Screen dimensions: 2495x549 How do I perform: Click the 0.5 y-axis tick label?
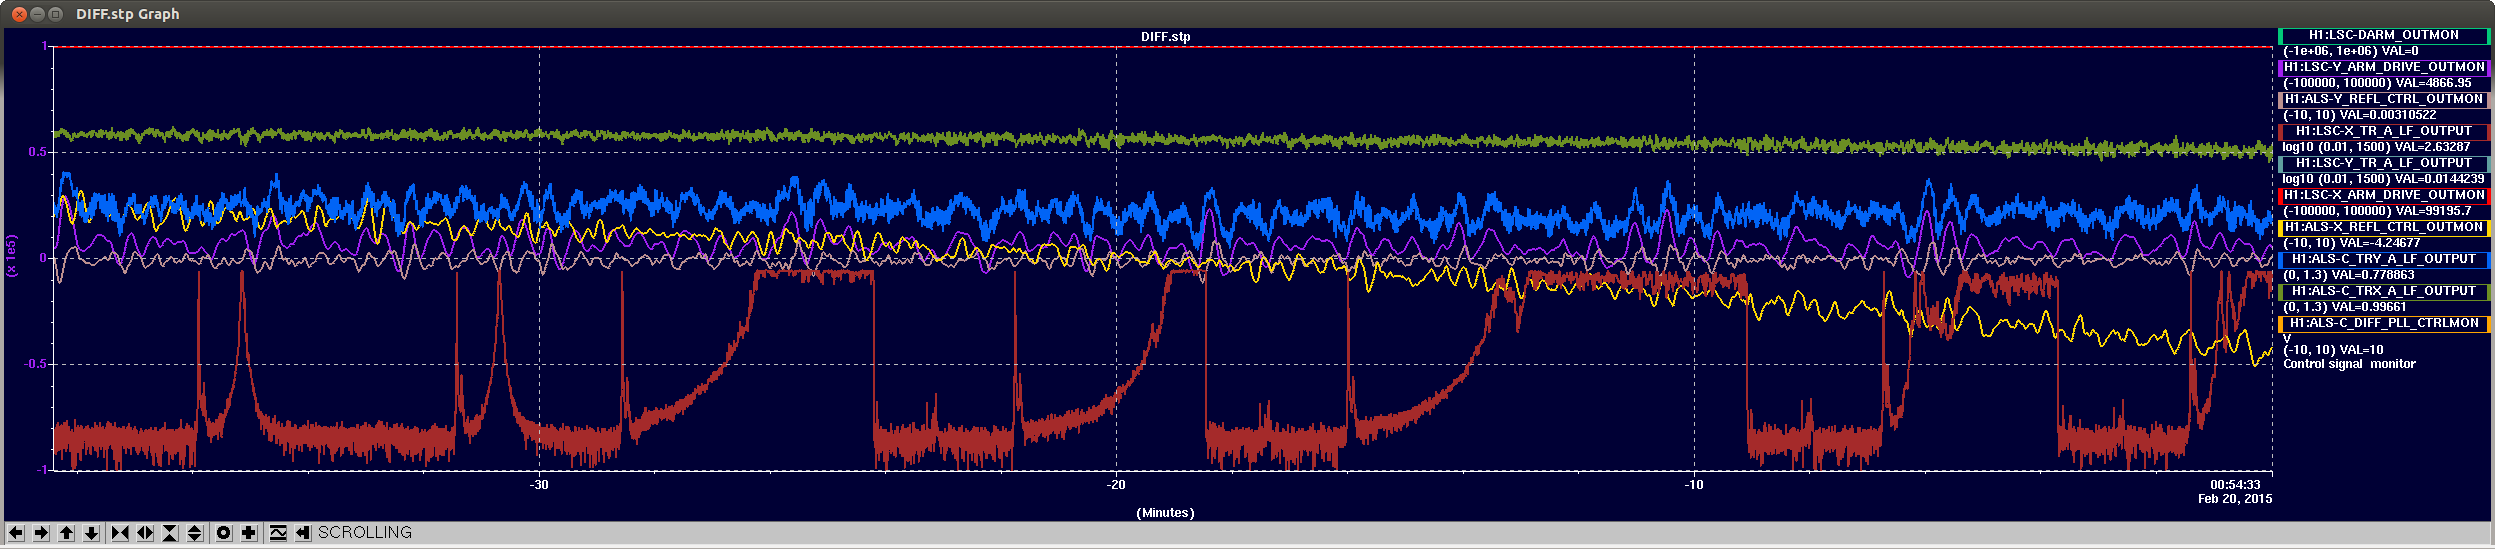tap(37, 152)
